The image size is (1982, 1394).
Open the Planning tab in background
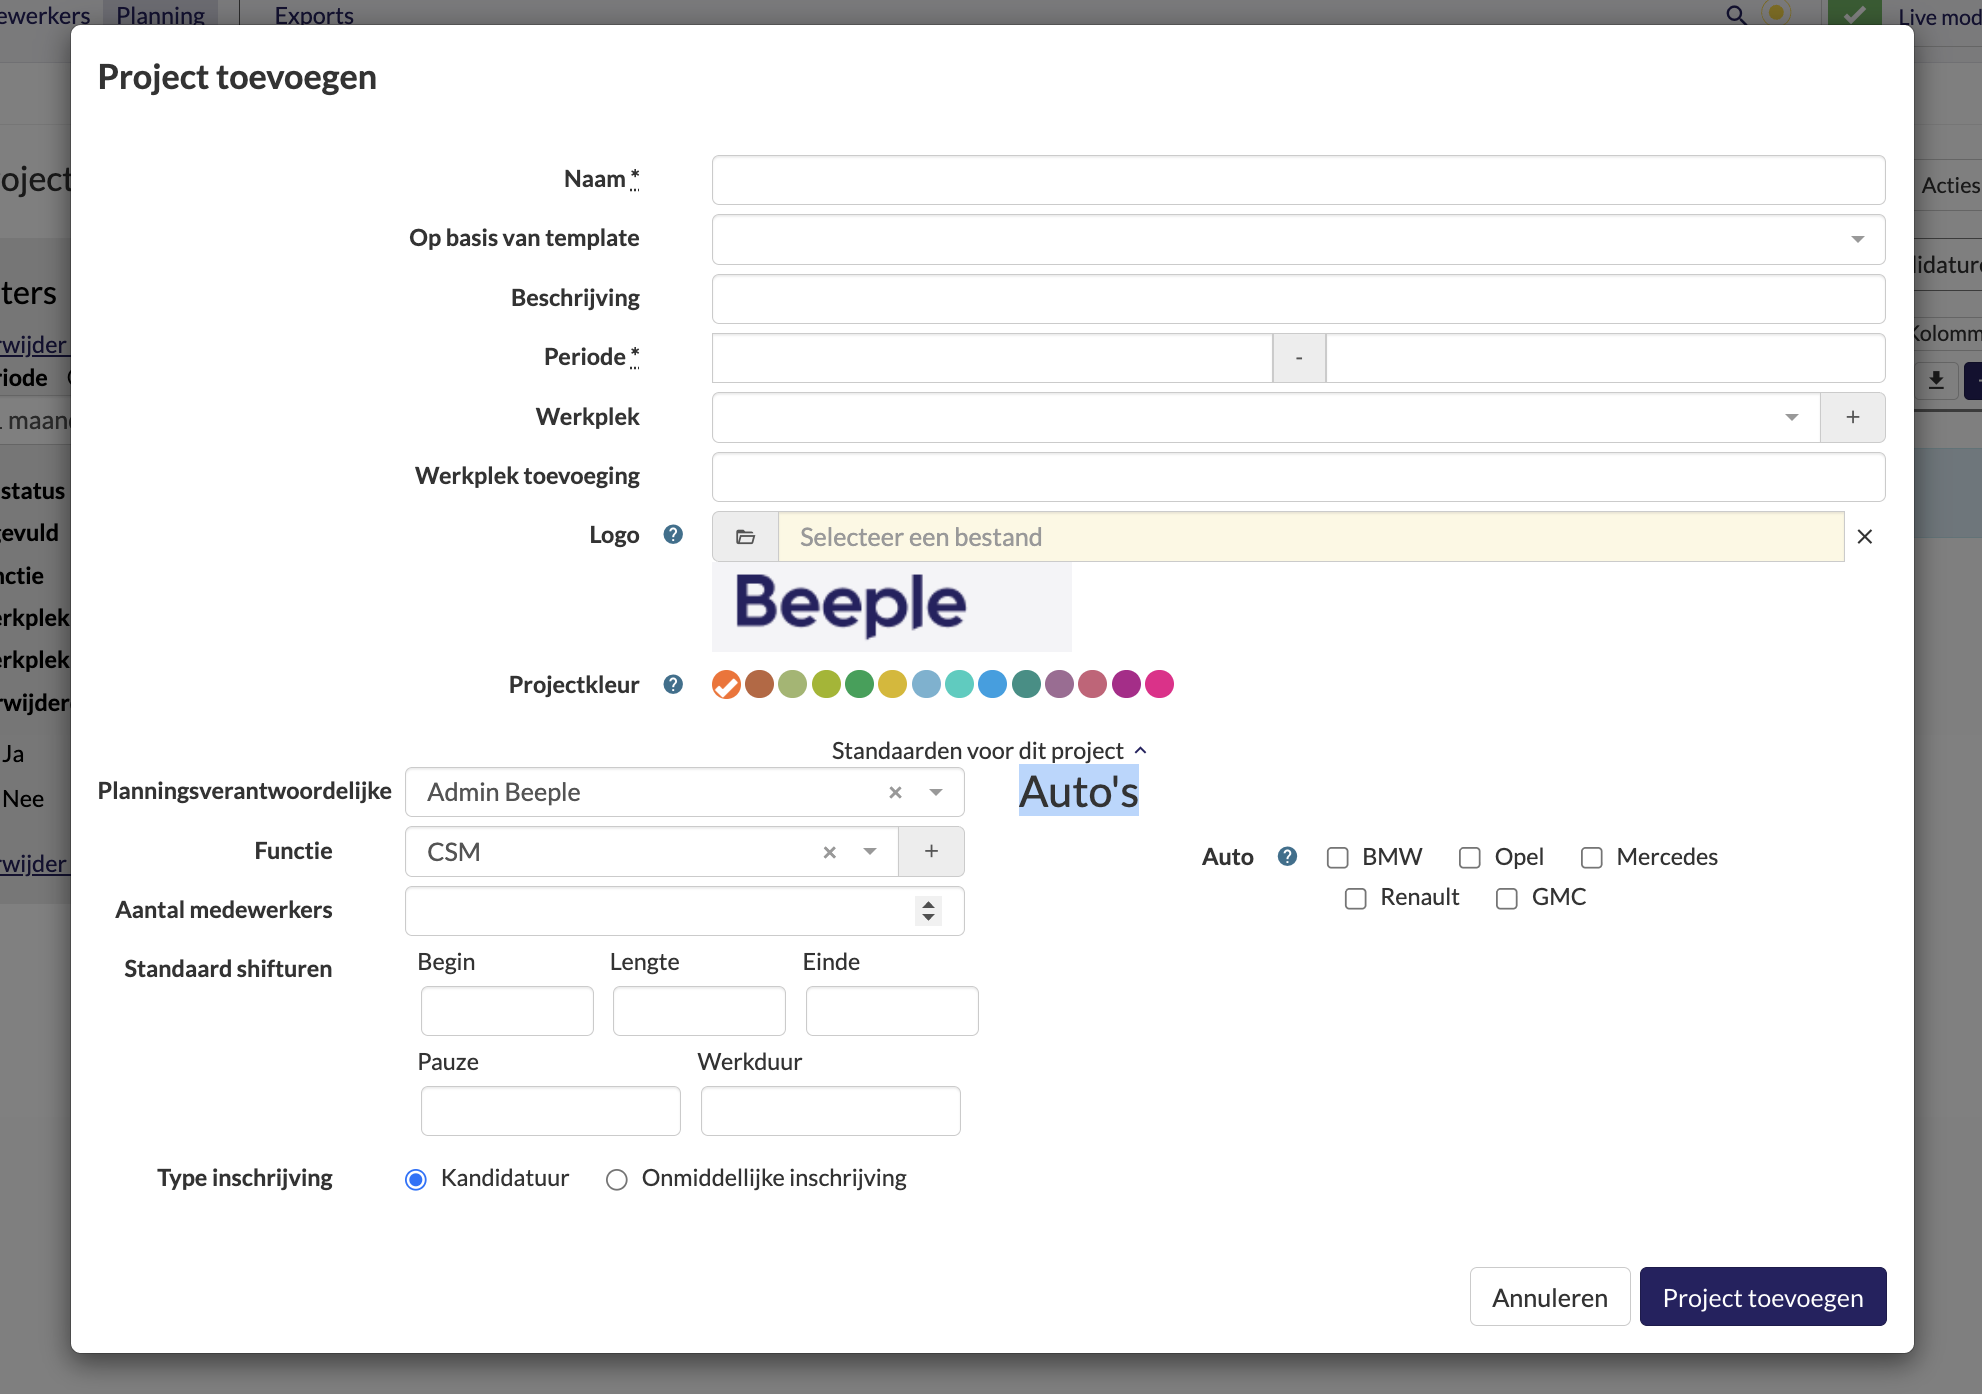click(160, 15)
